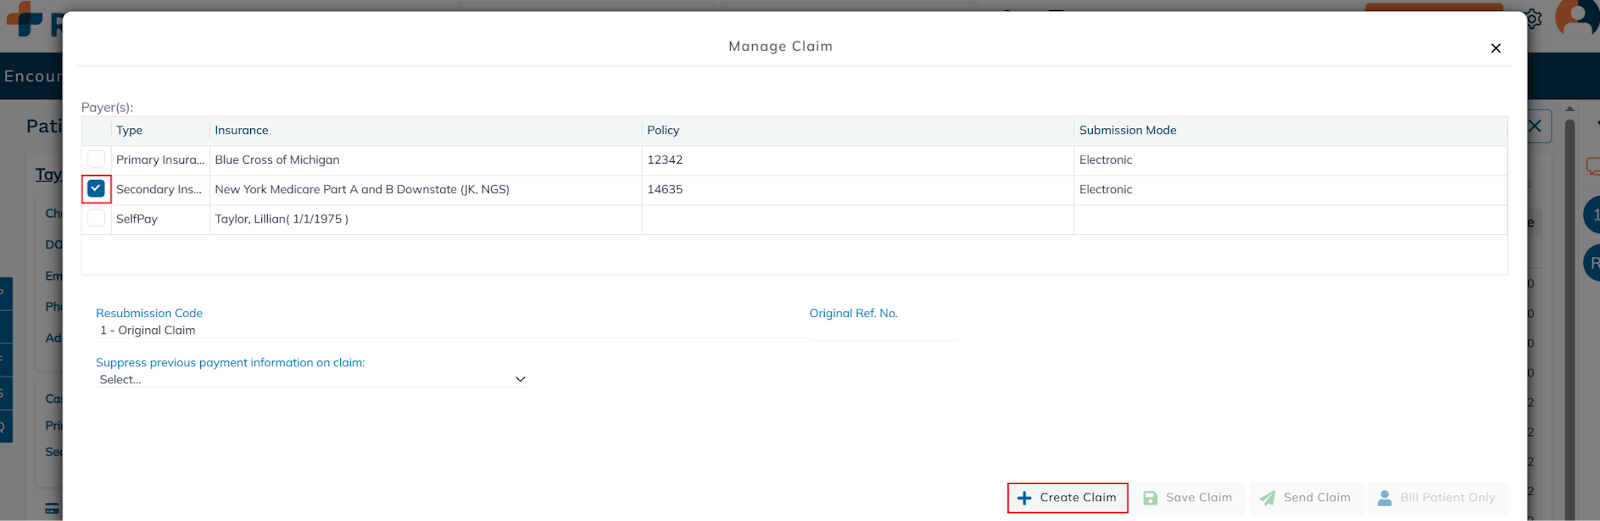Click the Policy column header
Viewport: 1600px width, 521px height.
[662, 130]
